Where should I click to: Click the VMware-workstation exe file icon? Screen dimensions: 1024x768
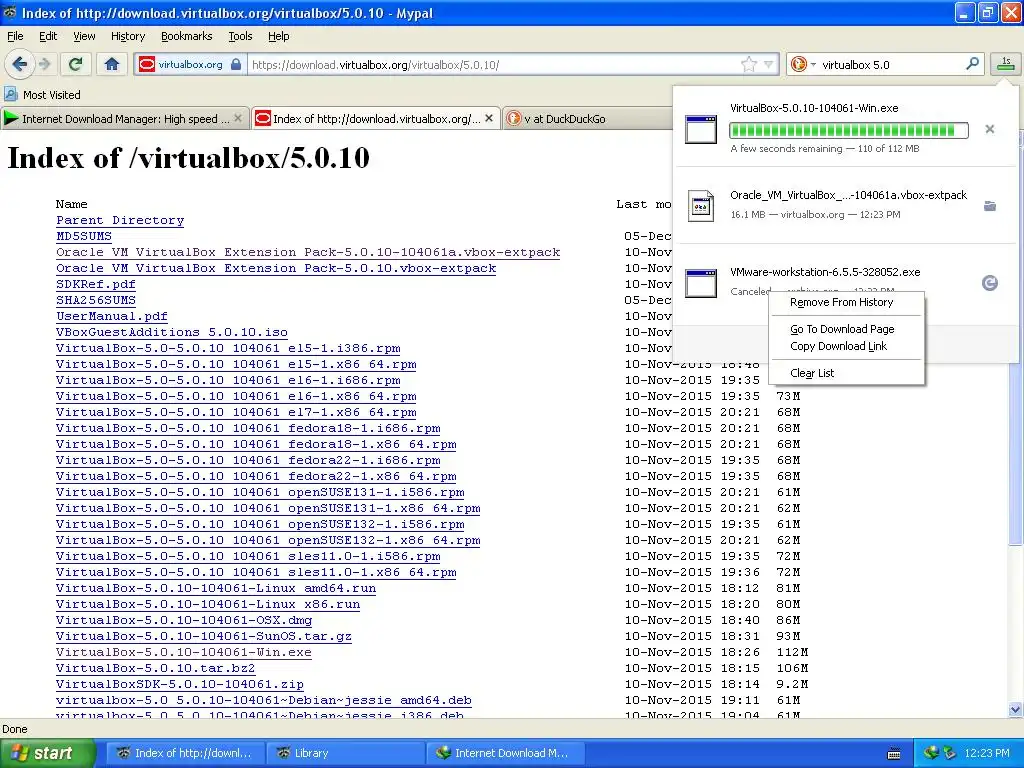tap(701, 283)
